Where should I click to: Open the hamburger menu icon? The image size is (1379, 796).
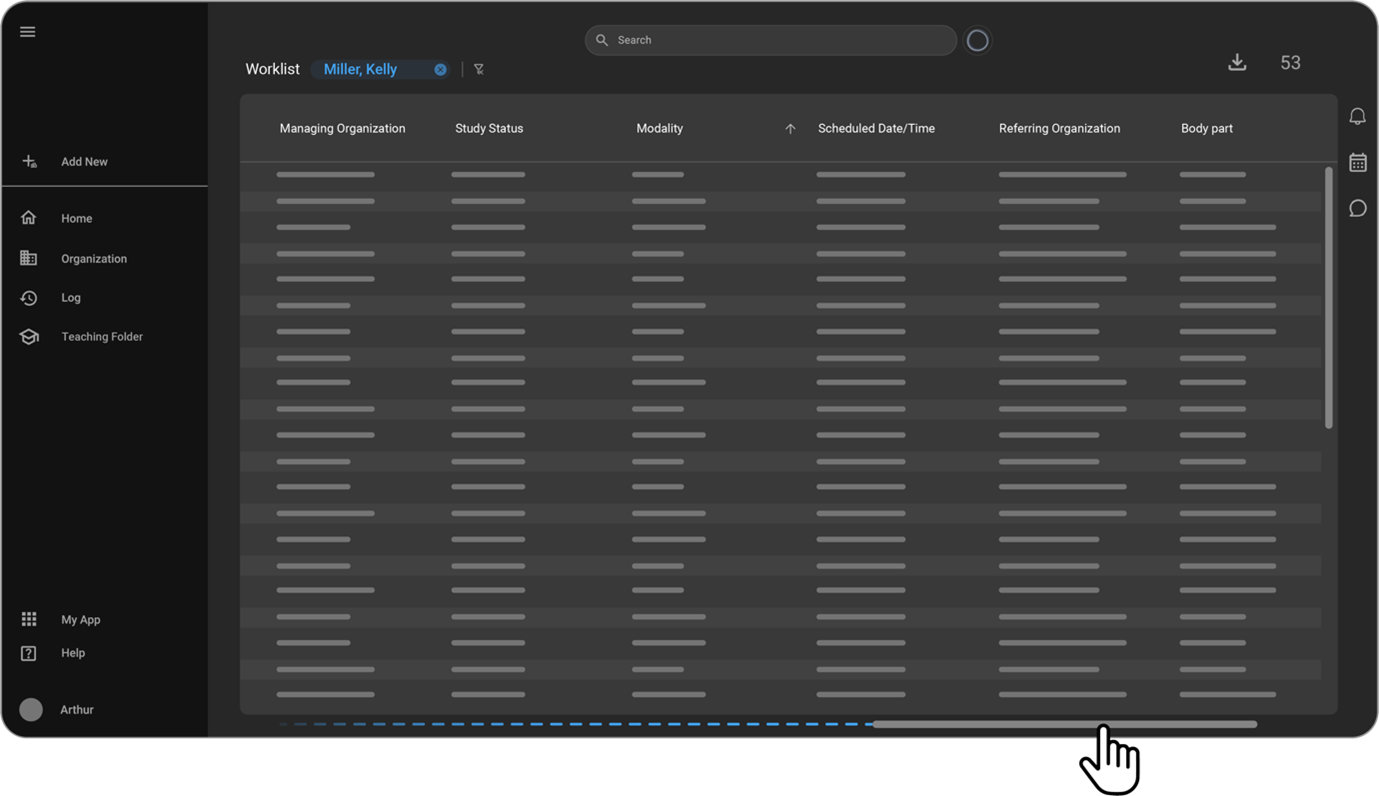[28, 32]
